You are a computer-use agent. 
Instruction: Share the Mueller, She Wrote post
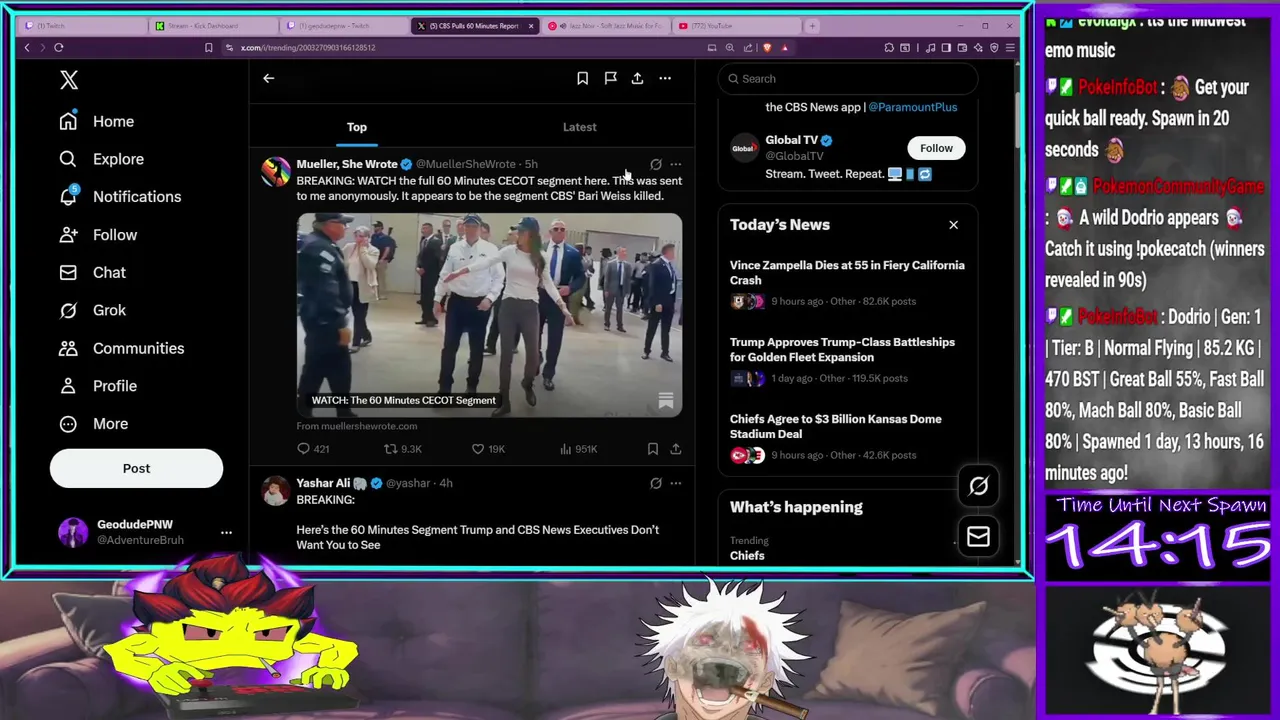676,449
